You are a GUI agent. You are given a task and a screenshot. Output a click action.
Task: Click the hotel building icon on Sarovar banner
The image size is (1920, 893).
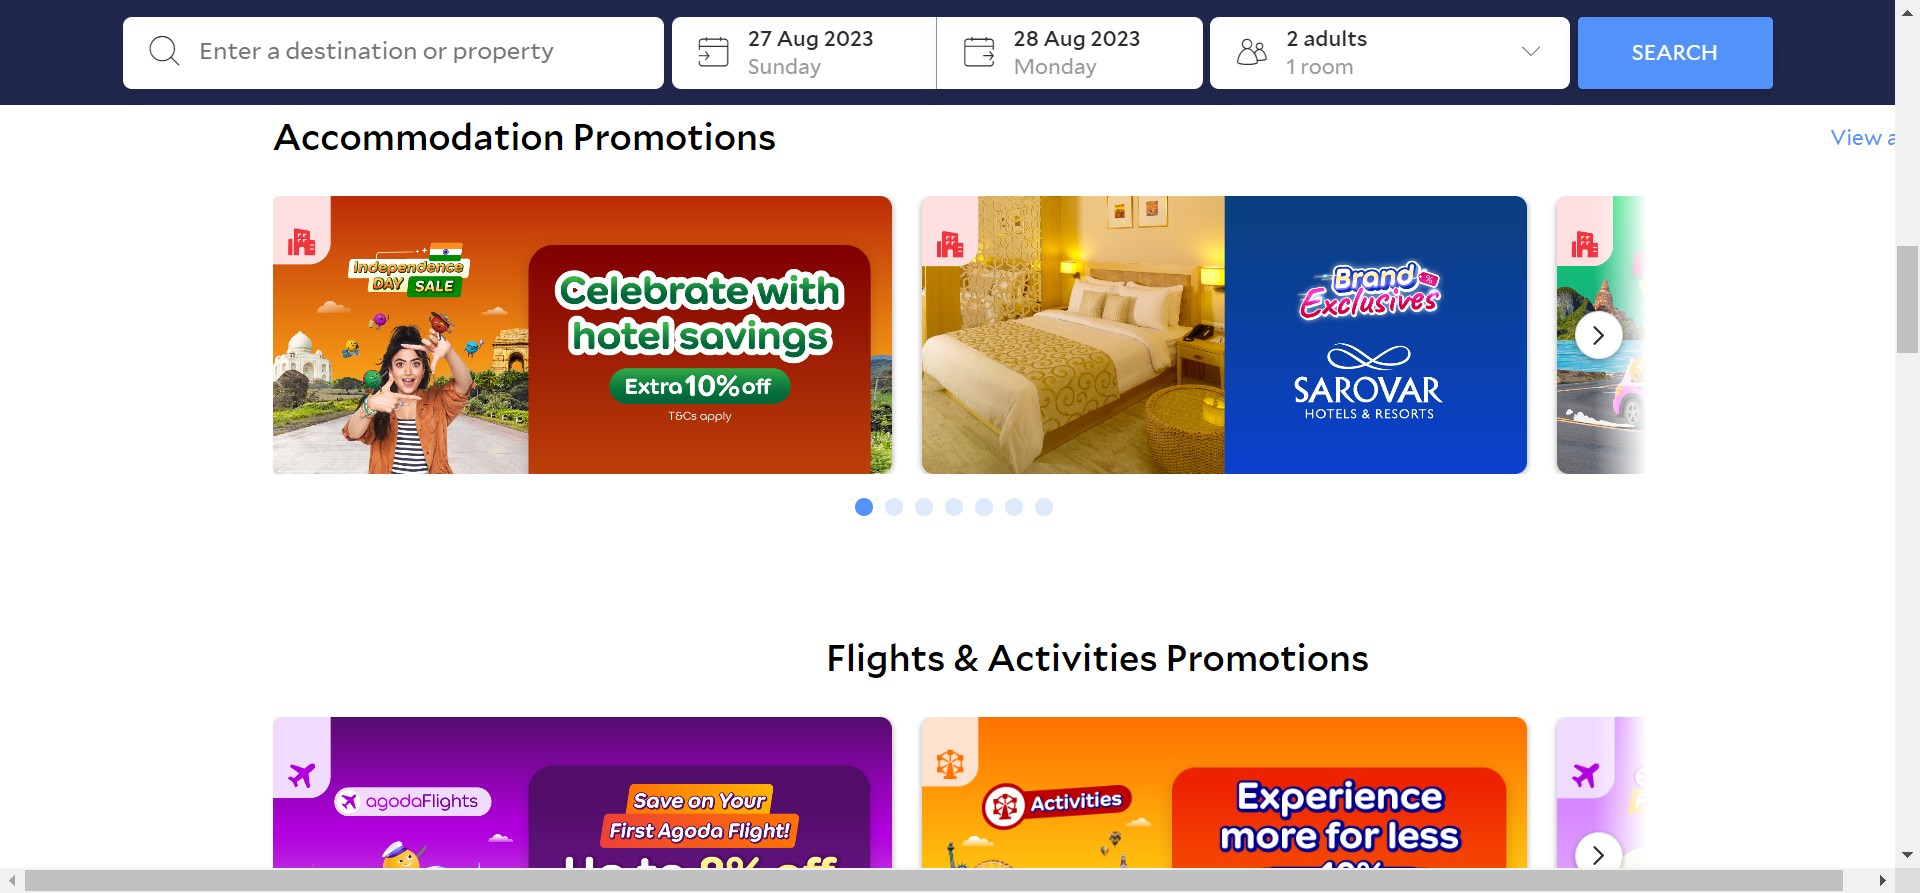[950, 242]
